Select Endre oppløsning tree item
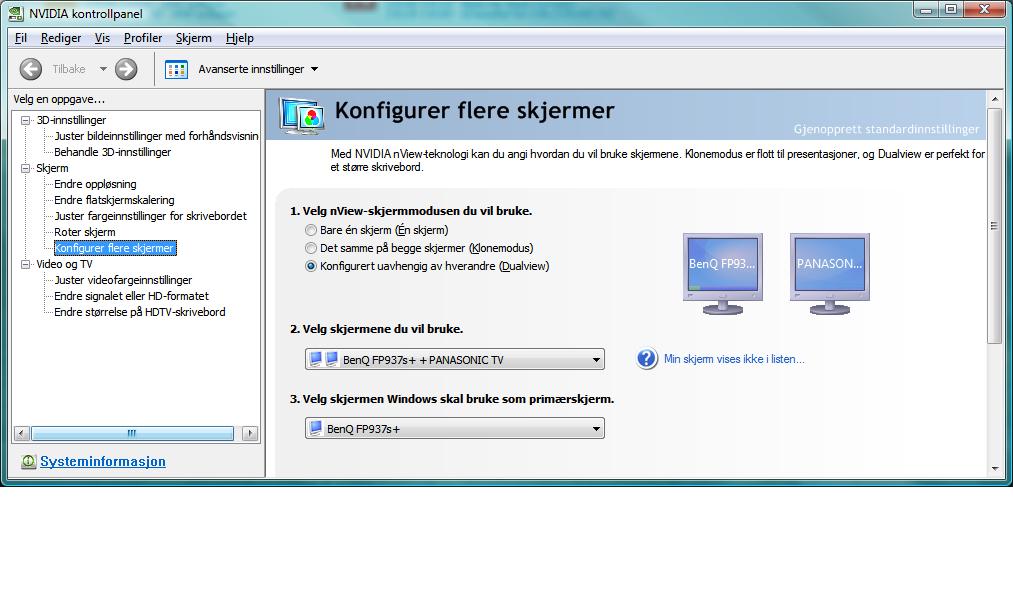 point(95,184)
